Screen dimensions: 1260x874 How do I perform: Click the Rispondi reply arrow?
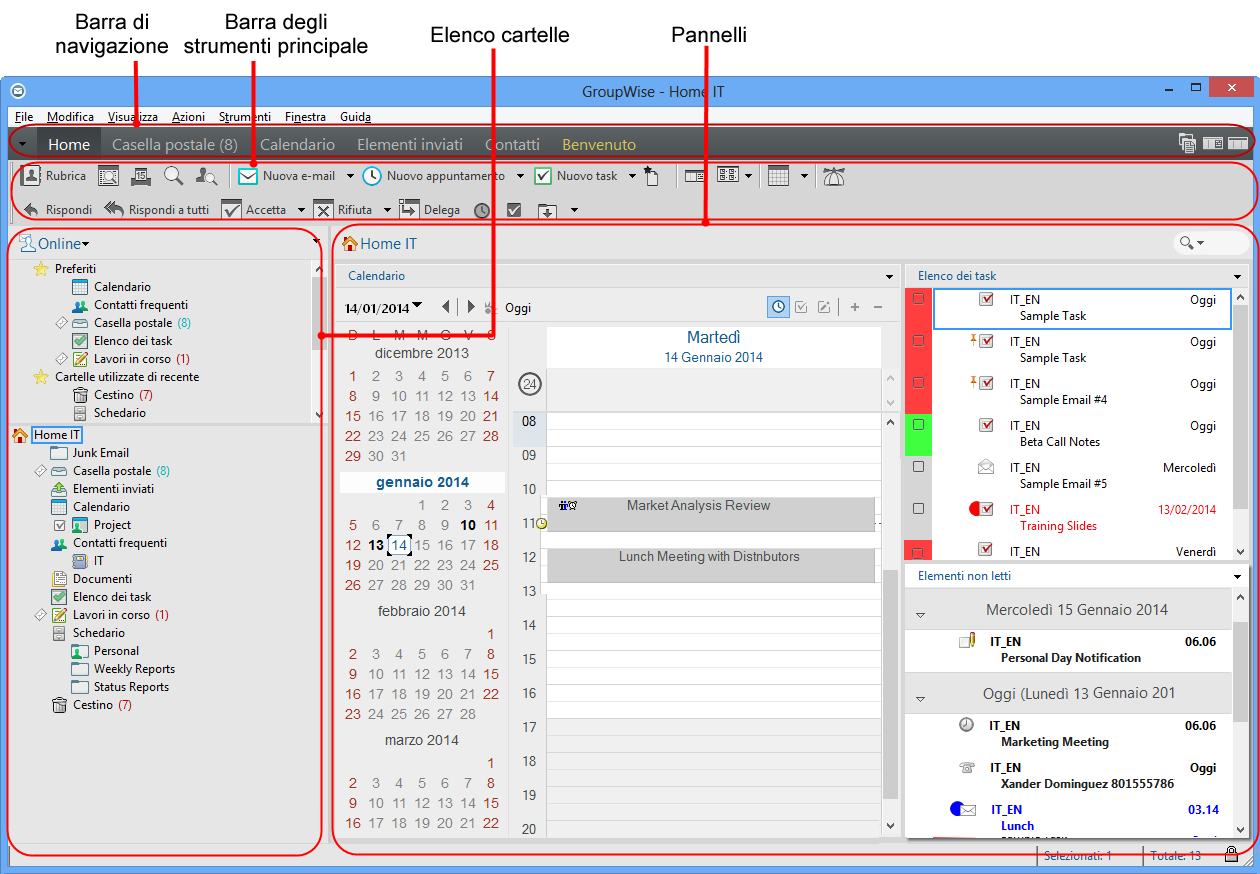click(57, 210)
